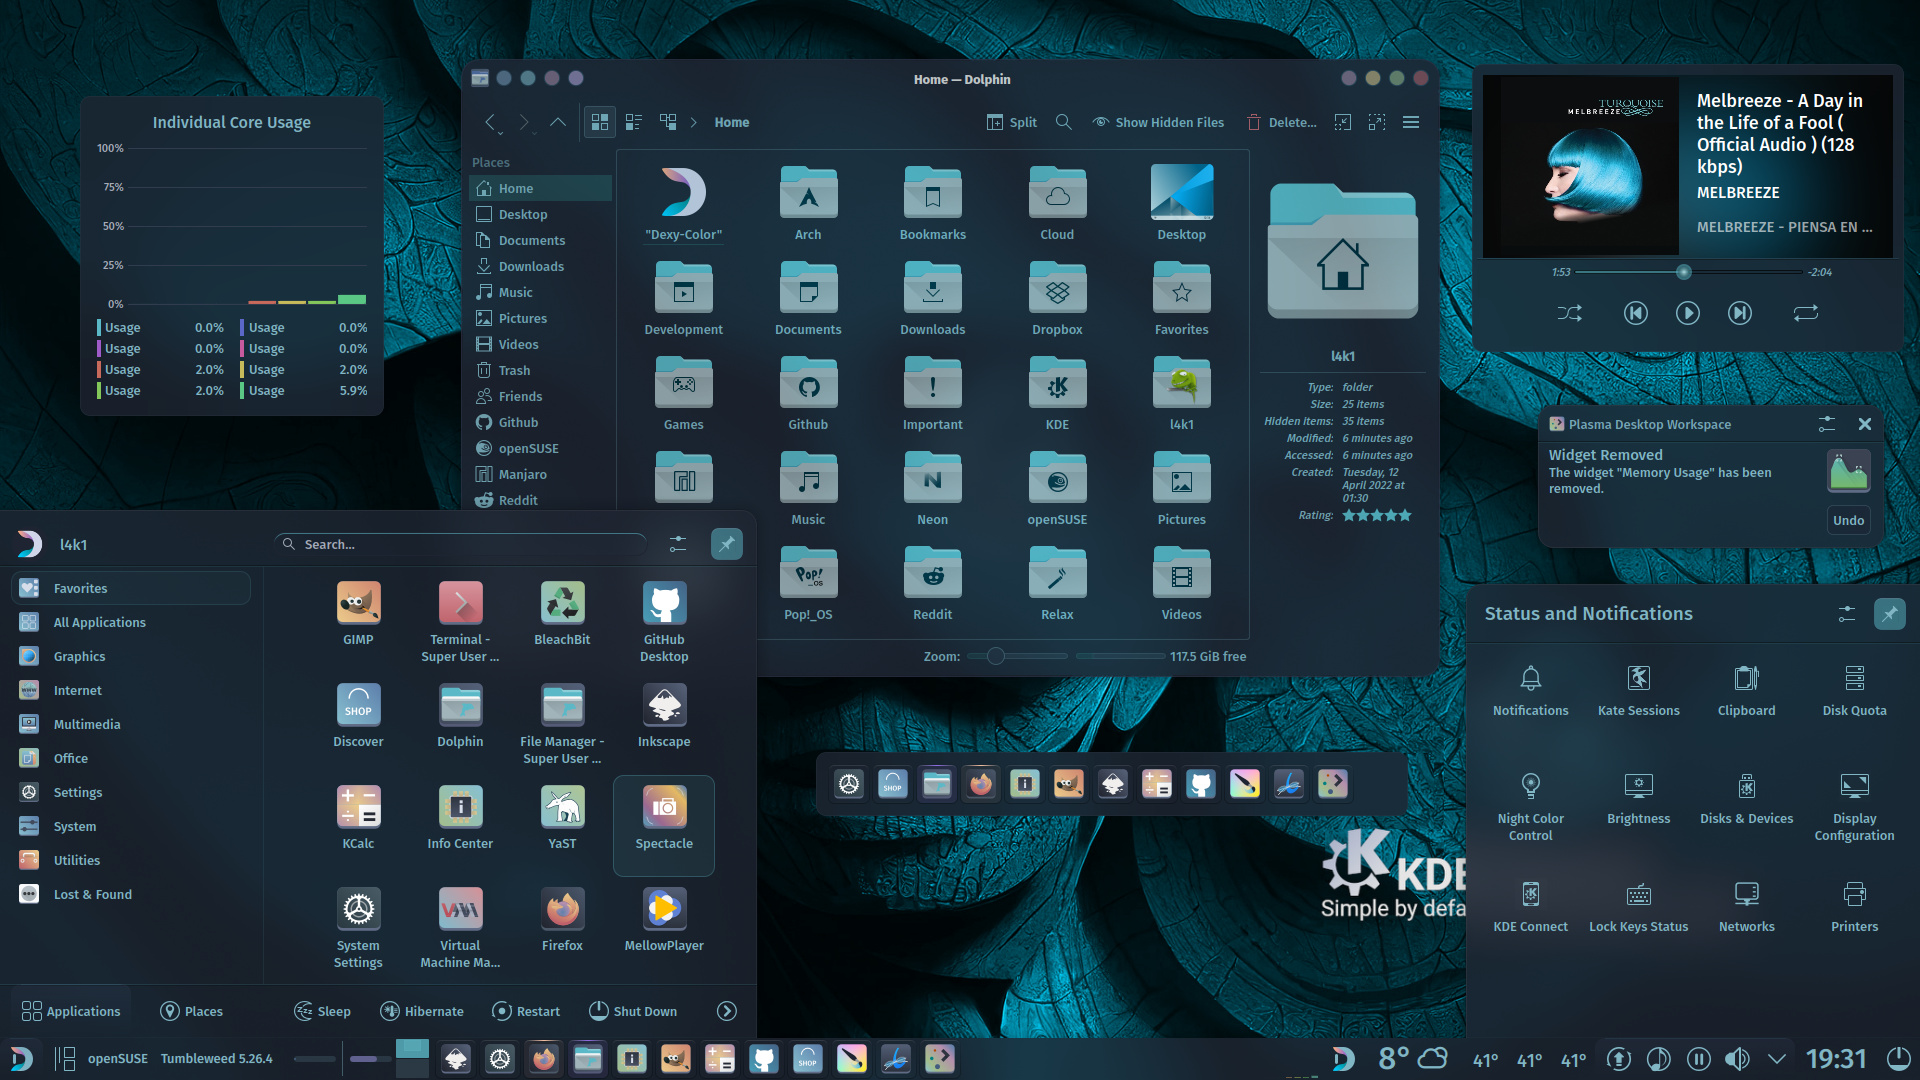The image size is (1920, 1080).
Task: Open the Arch folder in Dolphin
Action: tap(808, 203)
